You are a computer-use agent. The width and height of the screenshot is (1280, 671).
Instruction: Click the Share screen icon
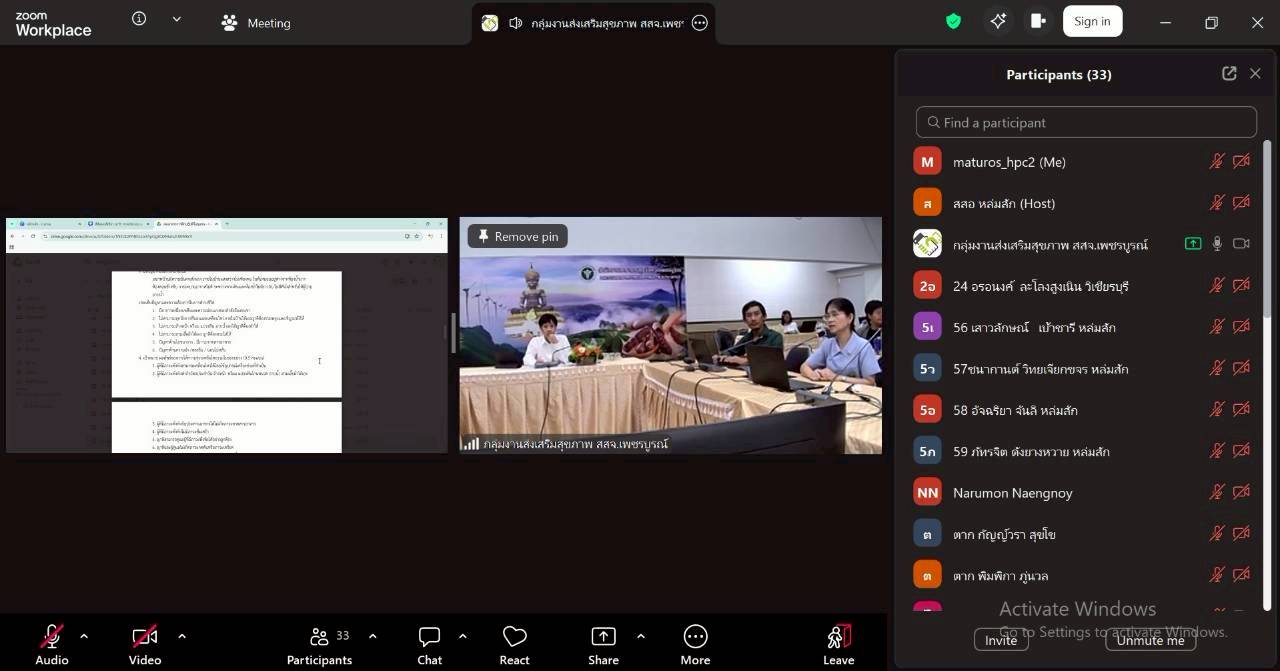coord(603,645)
